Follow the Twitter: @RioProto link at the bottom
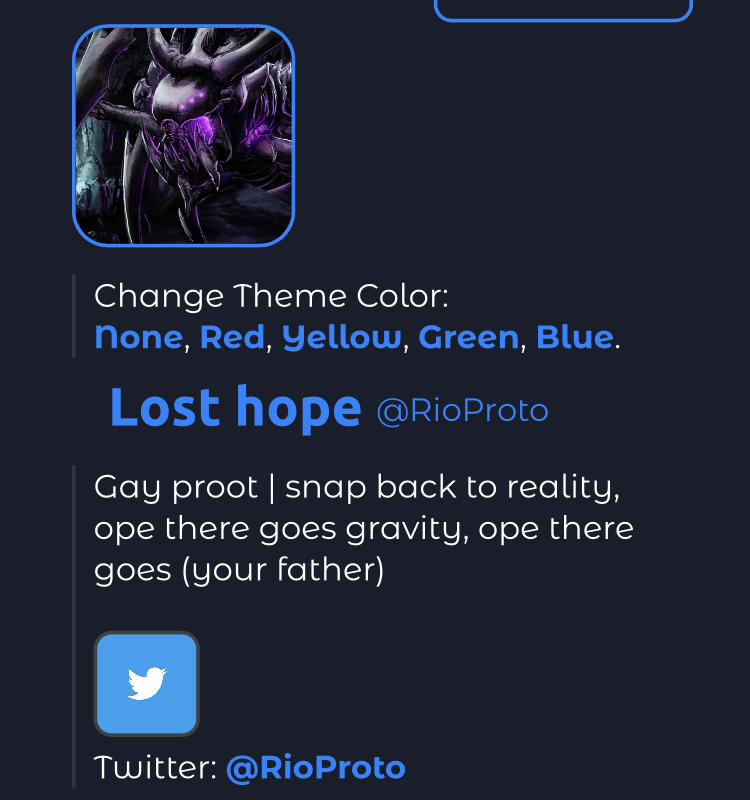This screenshot has height=800, width=750. click(316, 767)
